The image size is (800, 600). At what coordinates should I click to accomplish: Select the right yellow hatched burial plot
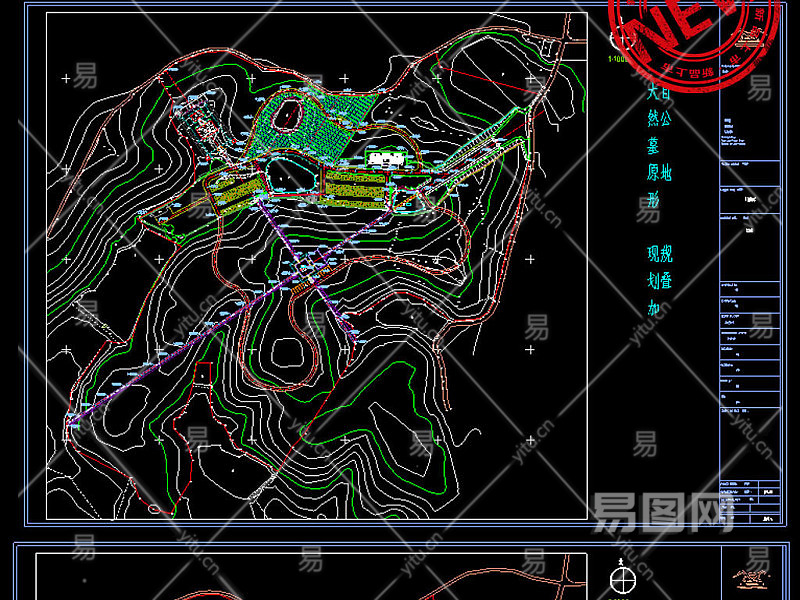point(356,189)
